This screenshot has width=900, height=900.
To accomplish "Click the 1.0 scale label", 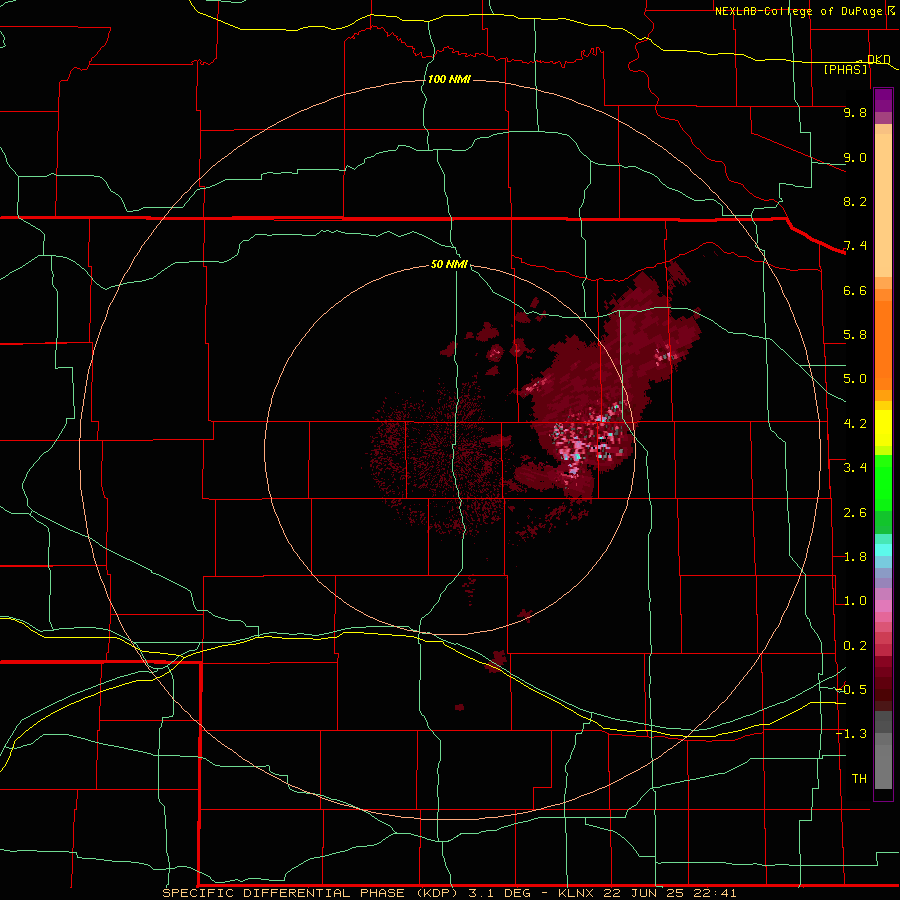I will pyautogui.click(x=855, y=601).
